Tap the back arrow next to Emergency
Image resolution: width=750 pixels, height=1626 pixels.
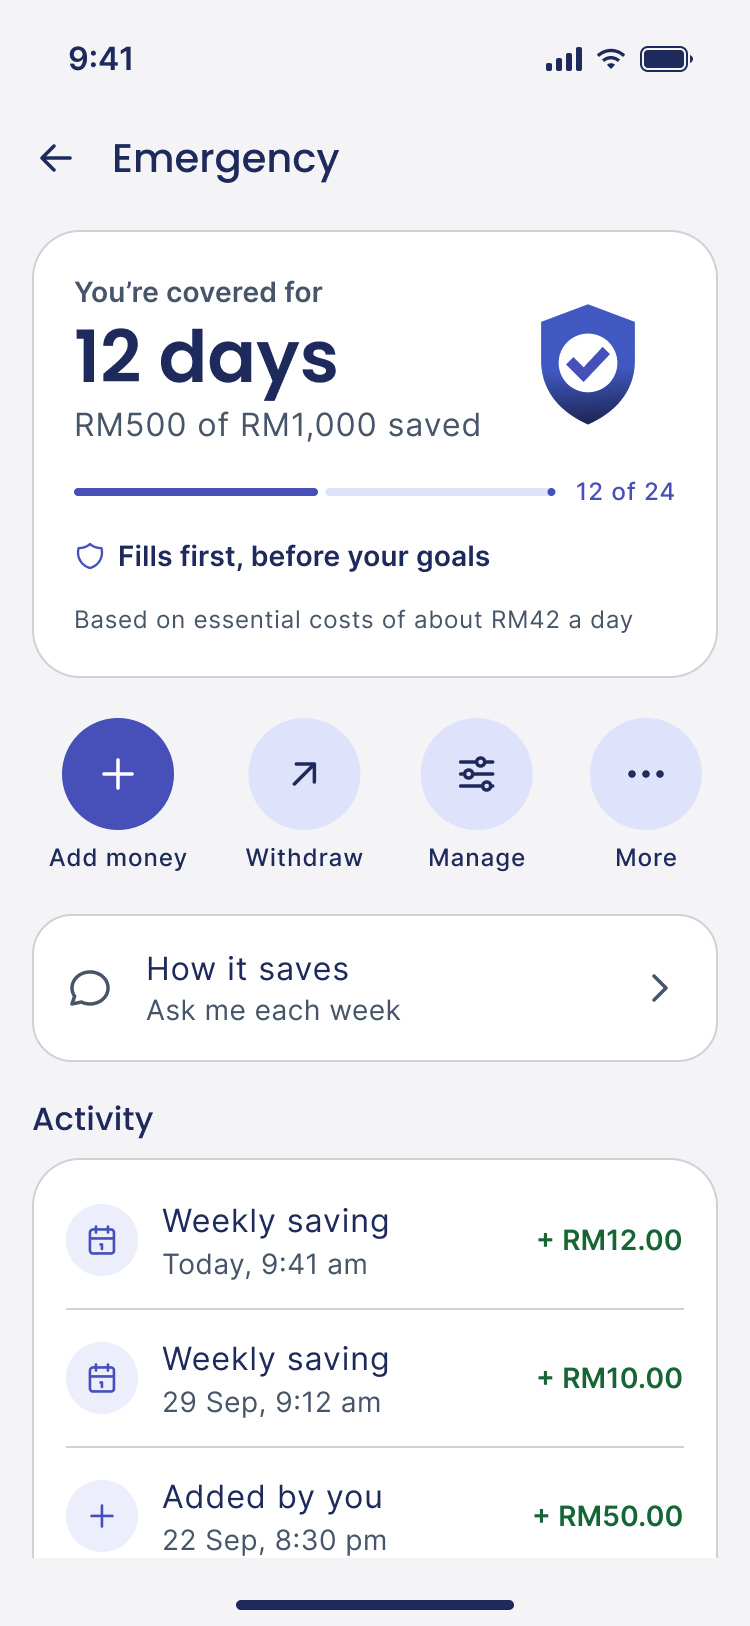click(x=56, y=158)
